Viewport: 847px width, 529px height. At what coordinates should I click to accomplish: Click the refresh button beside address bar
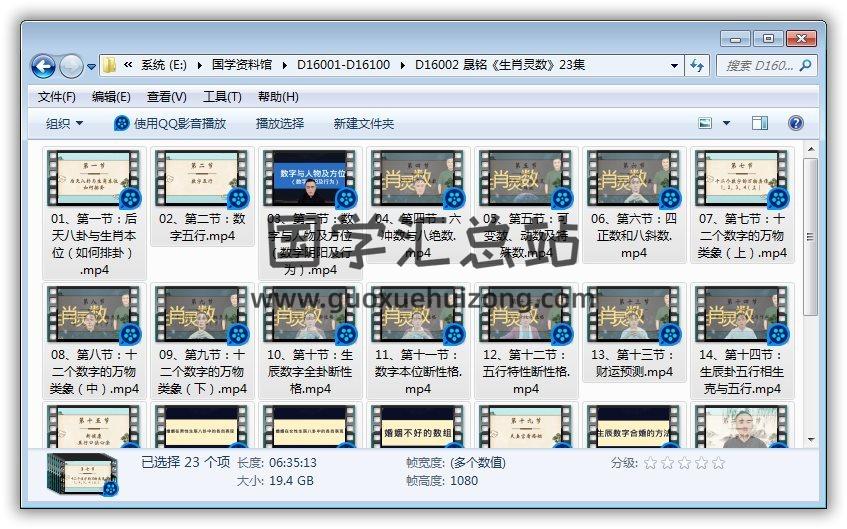tap(698, 66)
